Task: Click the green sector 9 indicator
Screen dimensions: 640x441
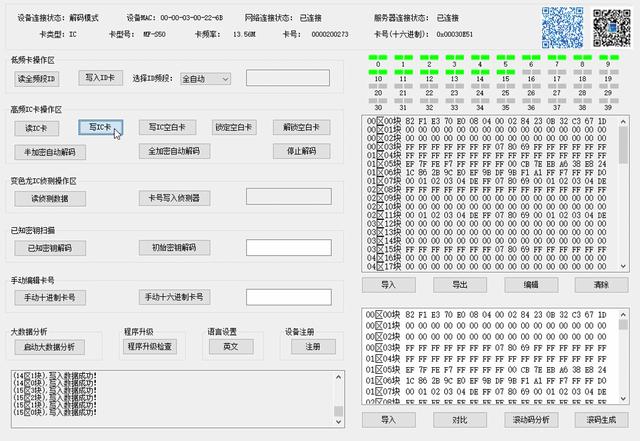Action: point(608,58)
